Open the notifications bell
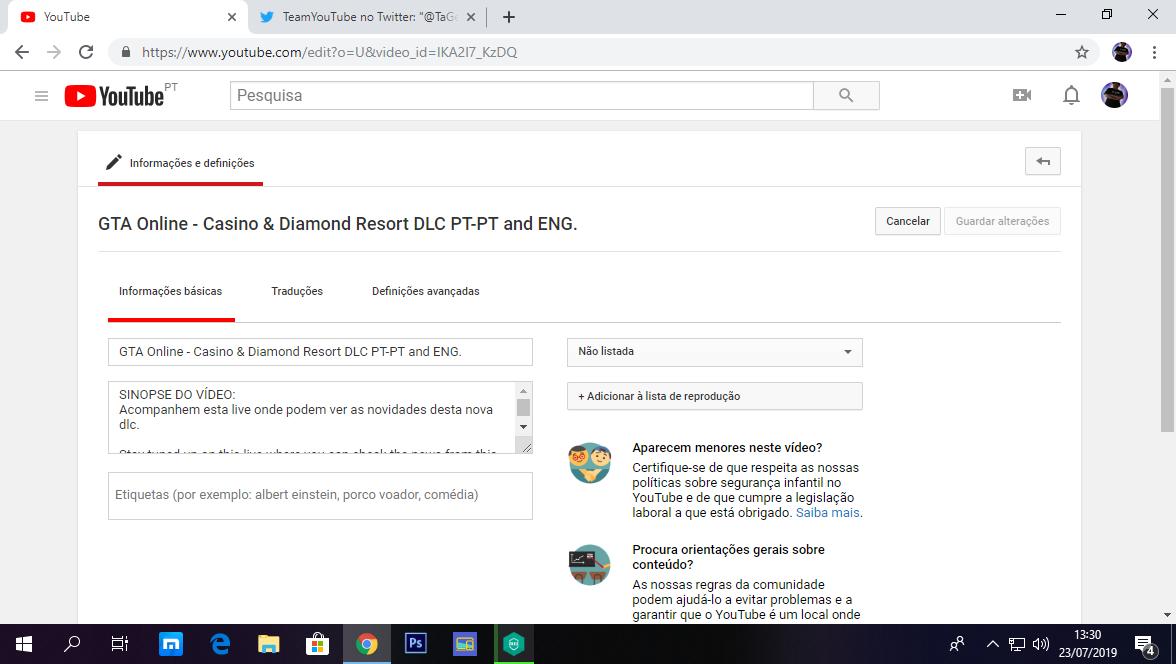 [1071, 95]
